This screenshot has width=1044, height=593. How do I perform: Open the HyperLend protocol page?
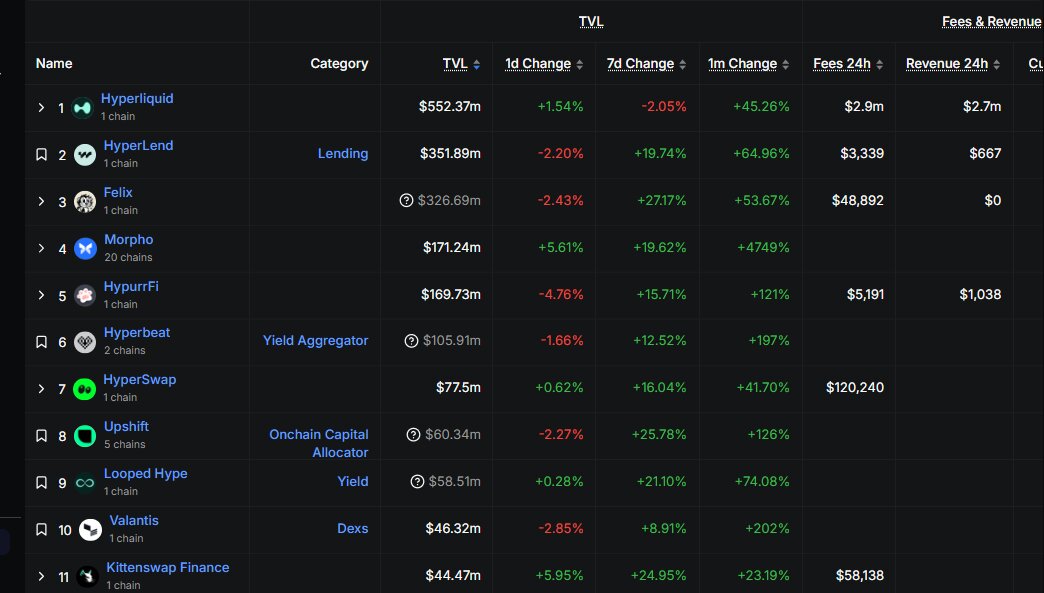point(138,146)
